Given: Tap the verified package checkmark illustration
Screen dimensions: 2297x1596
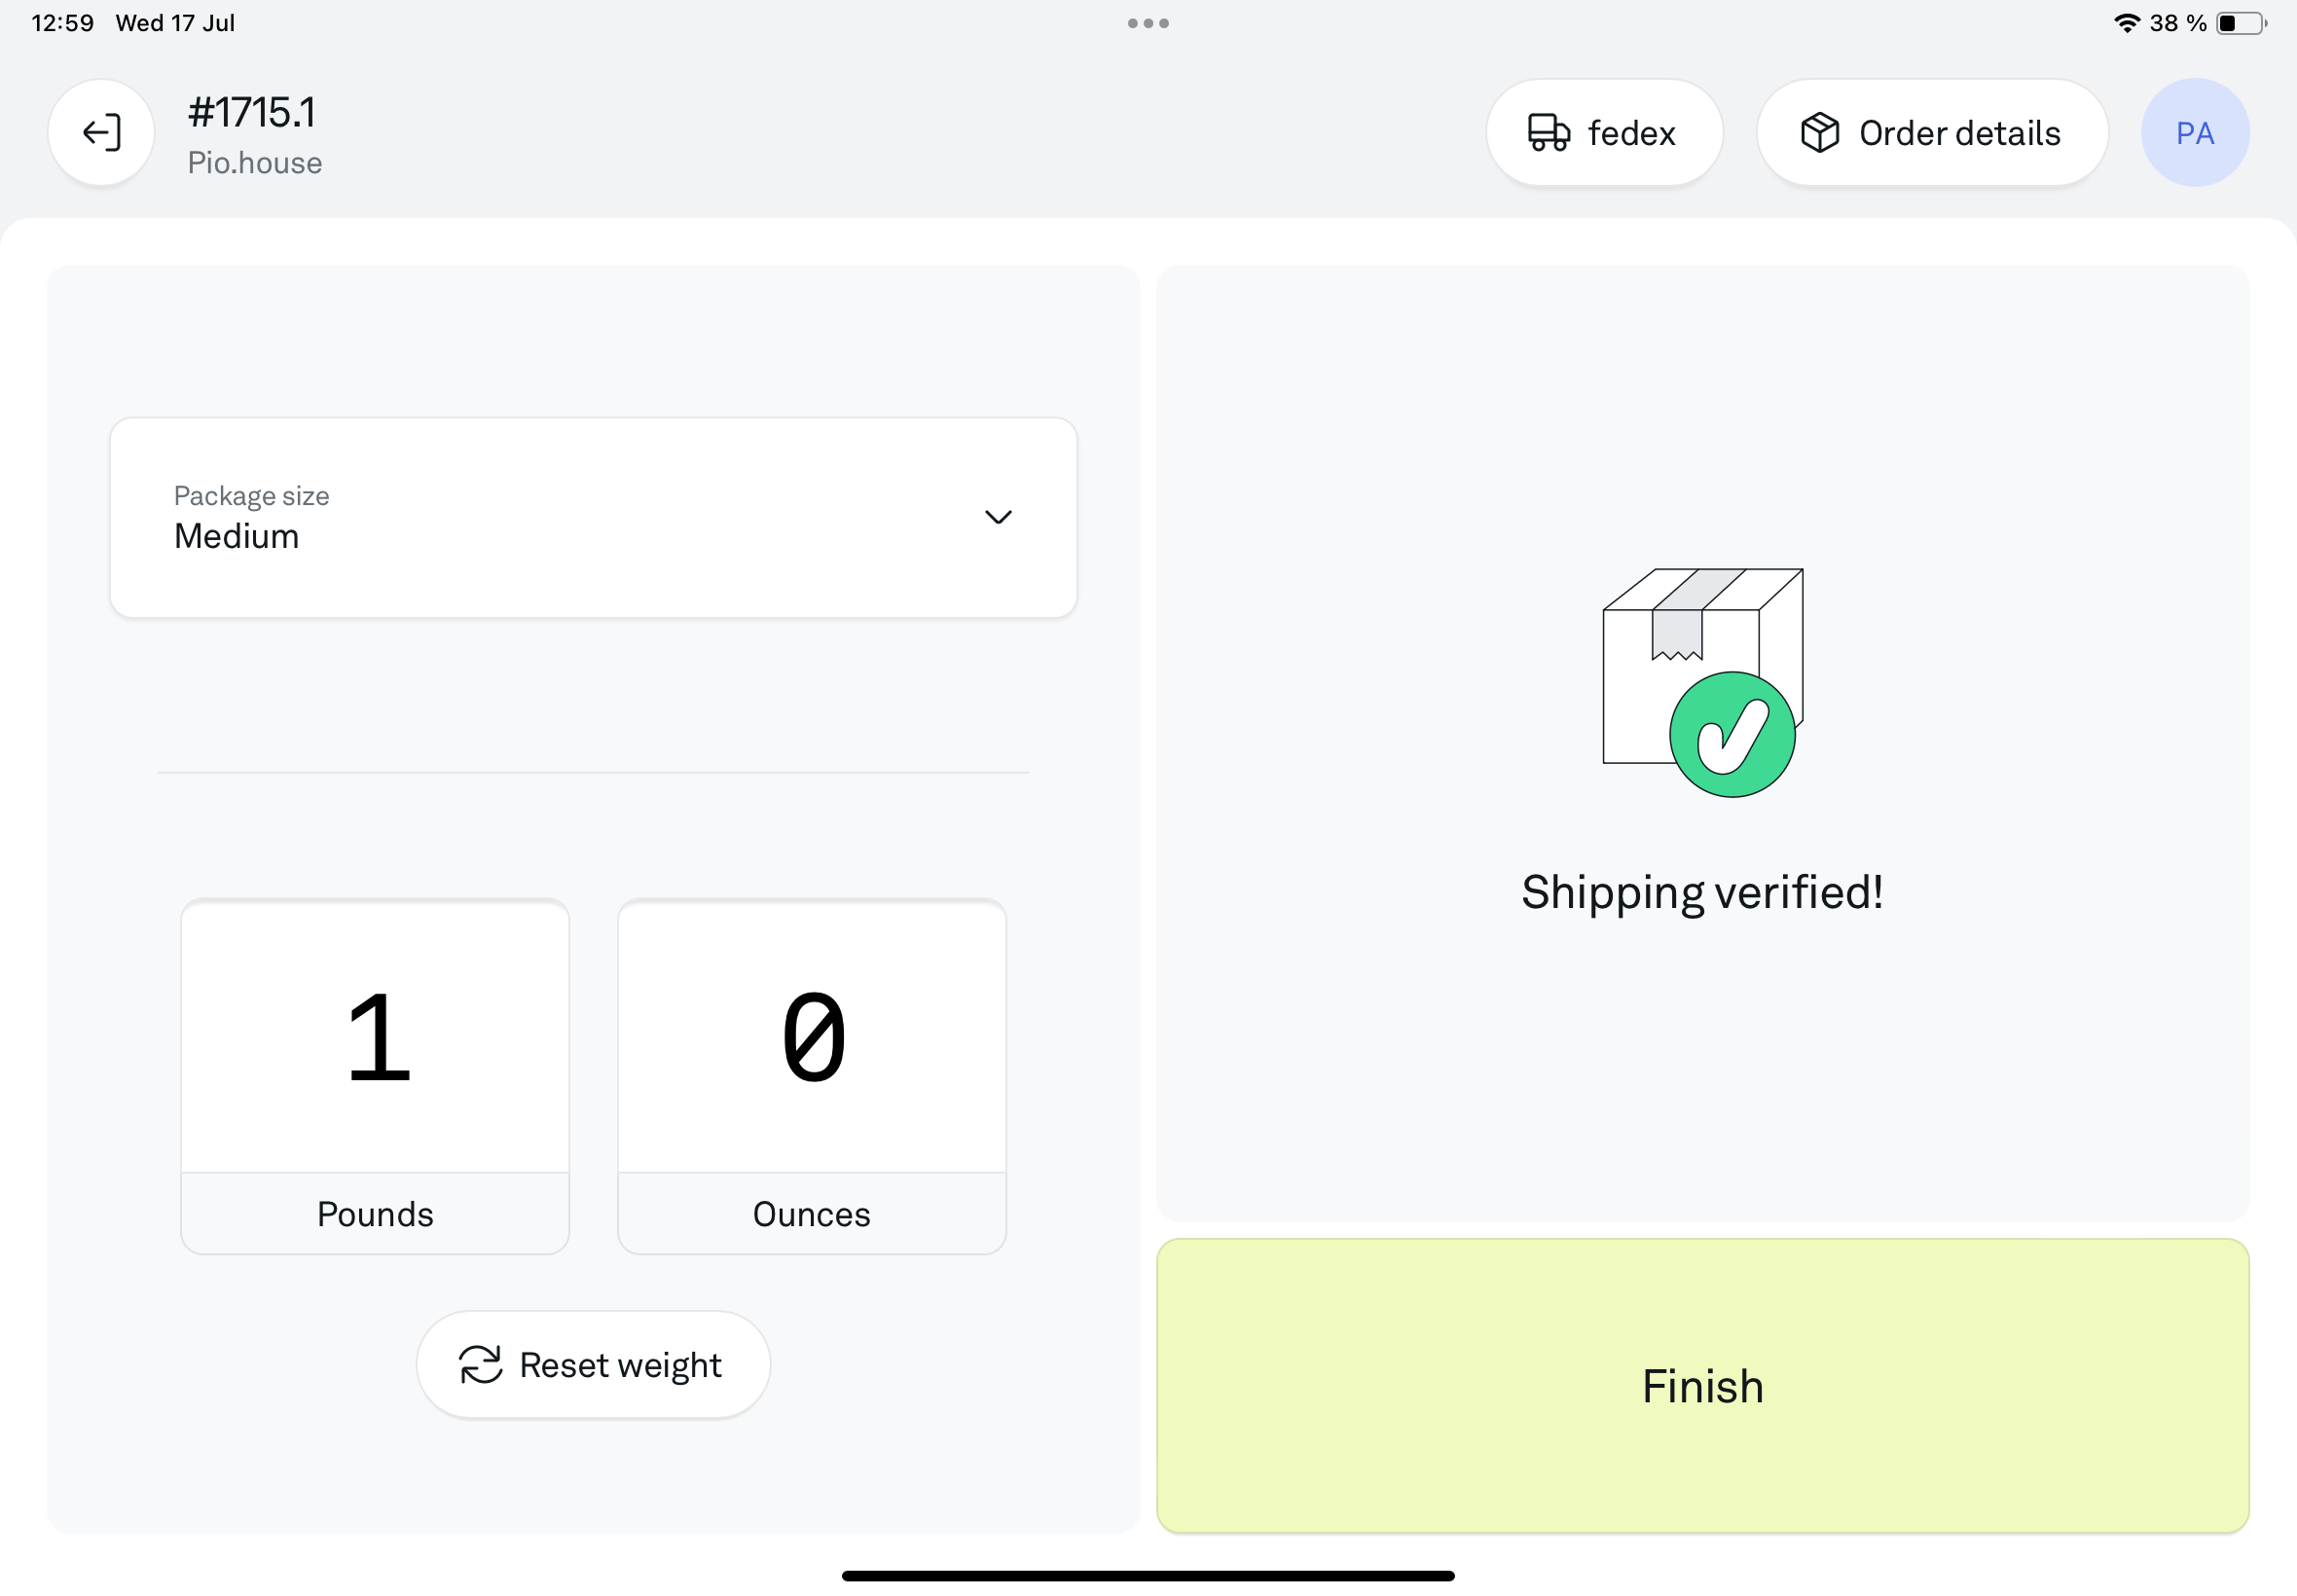Looking at the screenshot, I should [1702, 682].
